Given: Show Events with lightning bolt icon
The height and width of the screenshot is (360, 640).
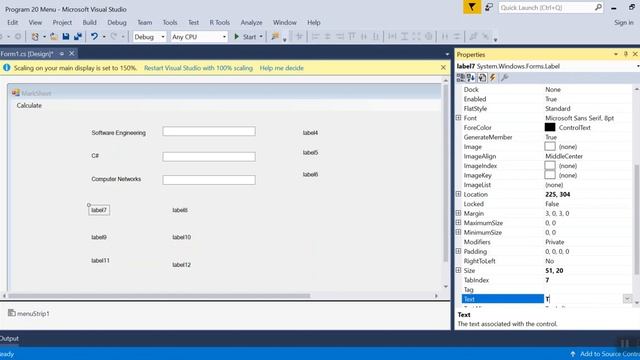Looking at the screenshot, I should click(x=493, y=78).
